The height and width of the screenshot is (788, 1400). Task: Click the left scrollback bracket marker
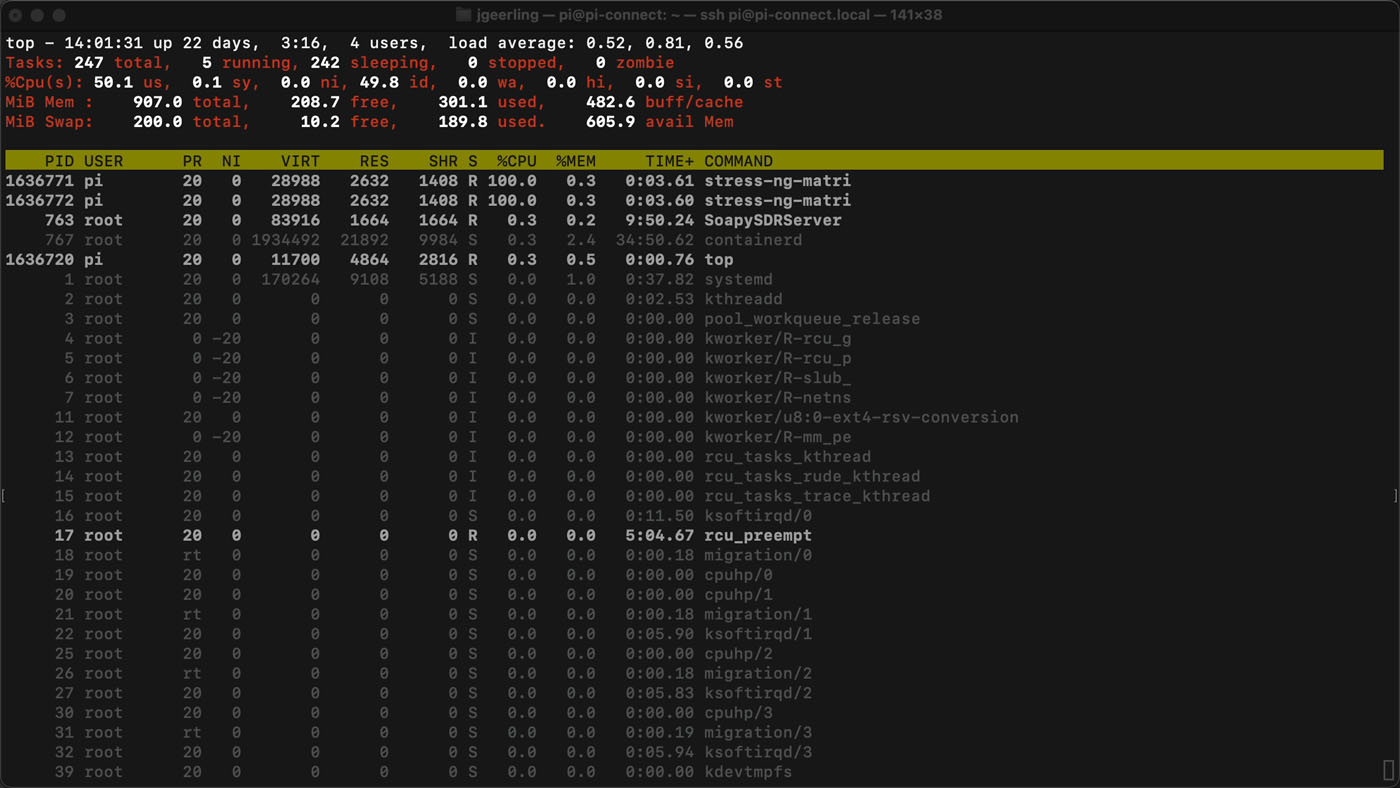pyautogui.click(x=4, y=495)
